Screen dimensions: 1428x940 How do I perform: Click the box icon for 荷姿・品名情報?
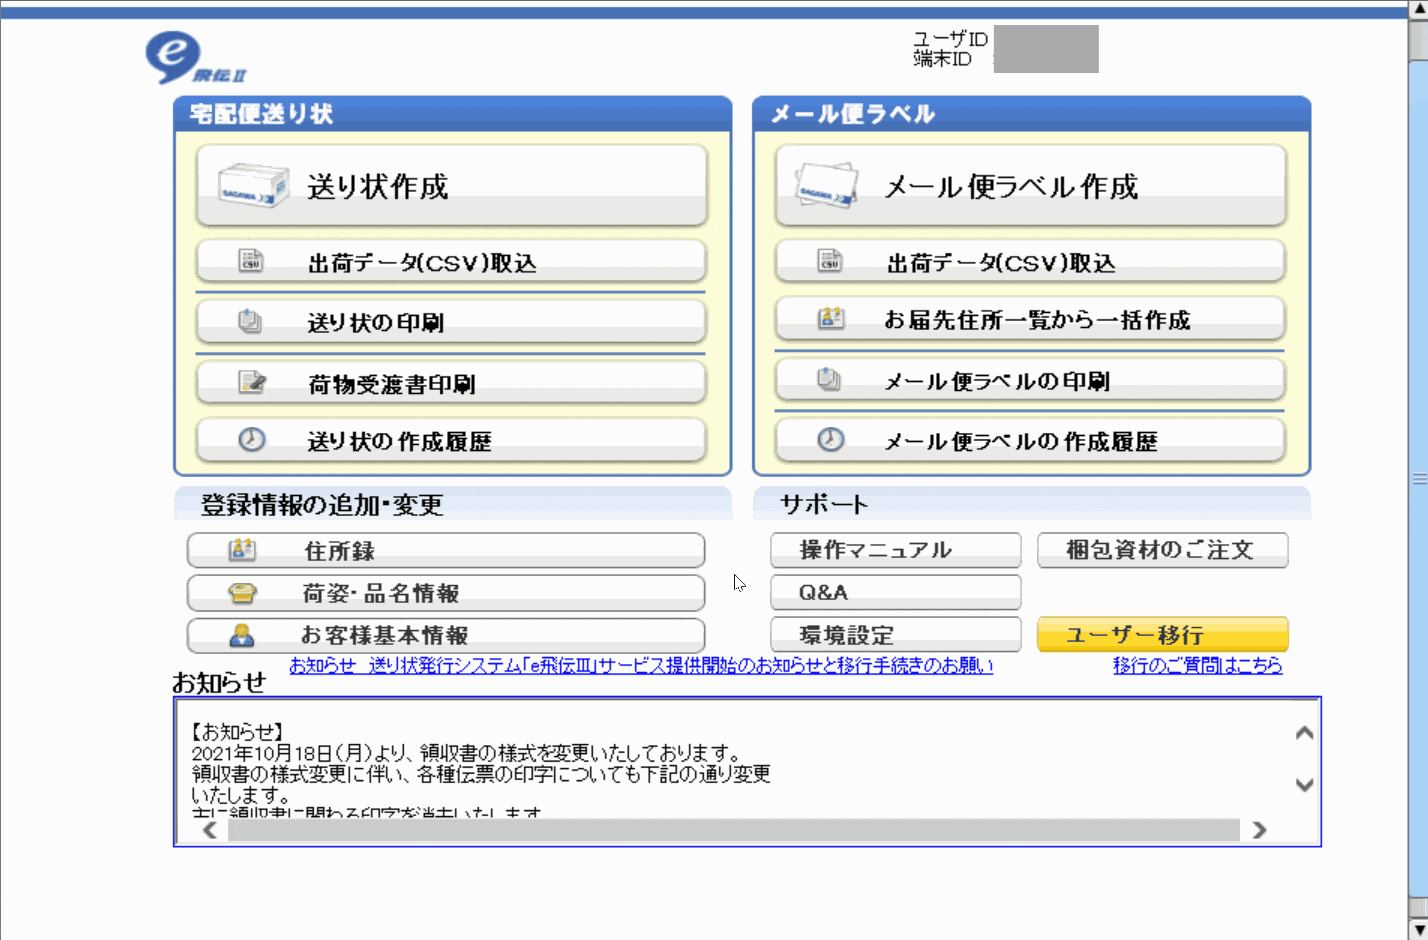(242, 593)
